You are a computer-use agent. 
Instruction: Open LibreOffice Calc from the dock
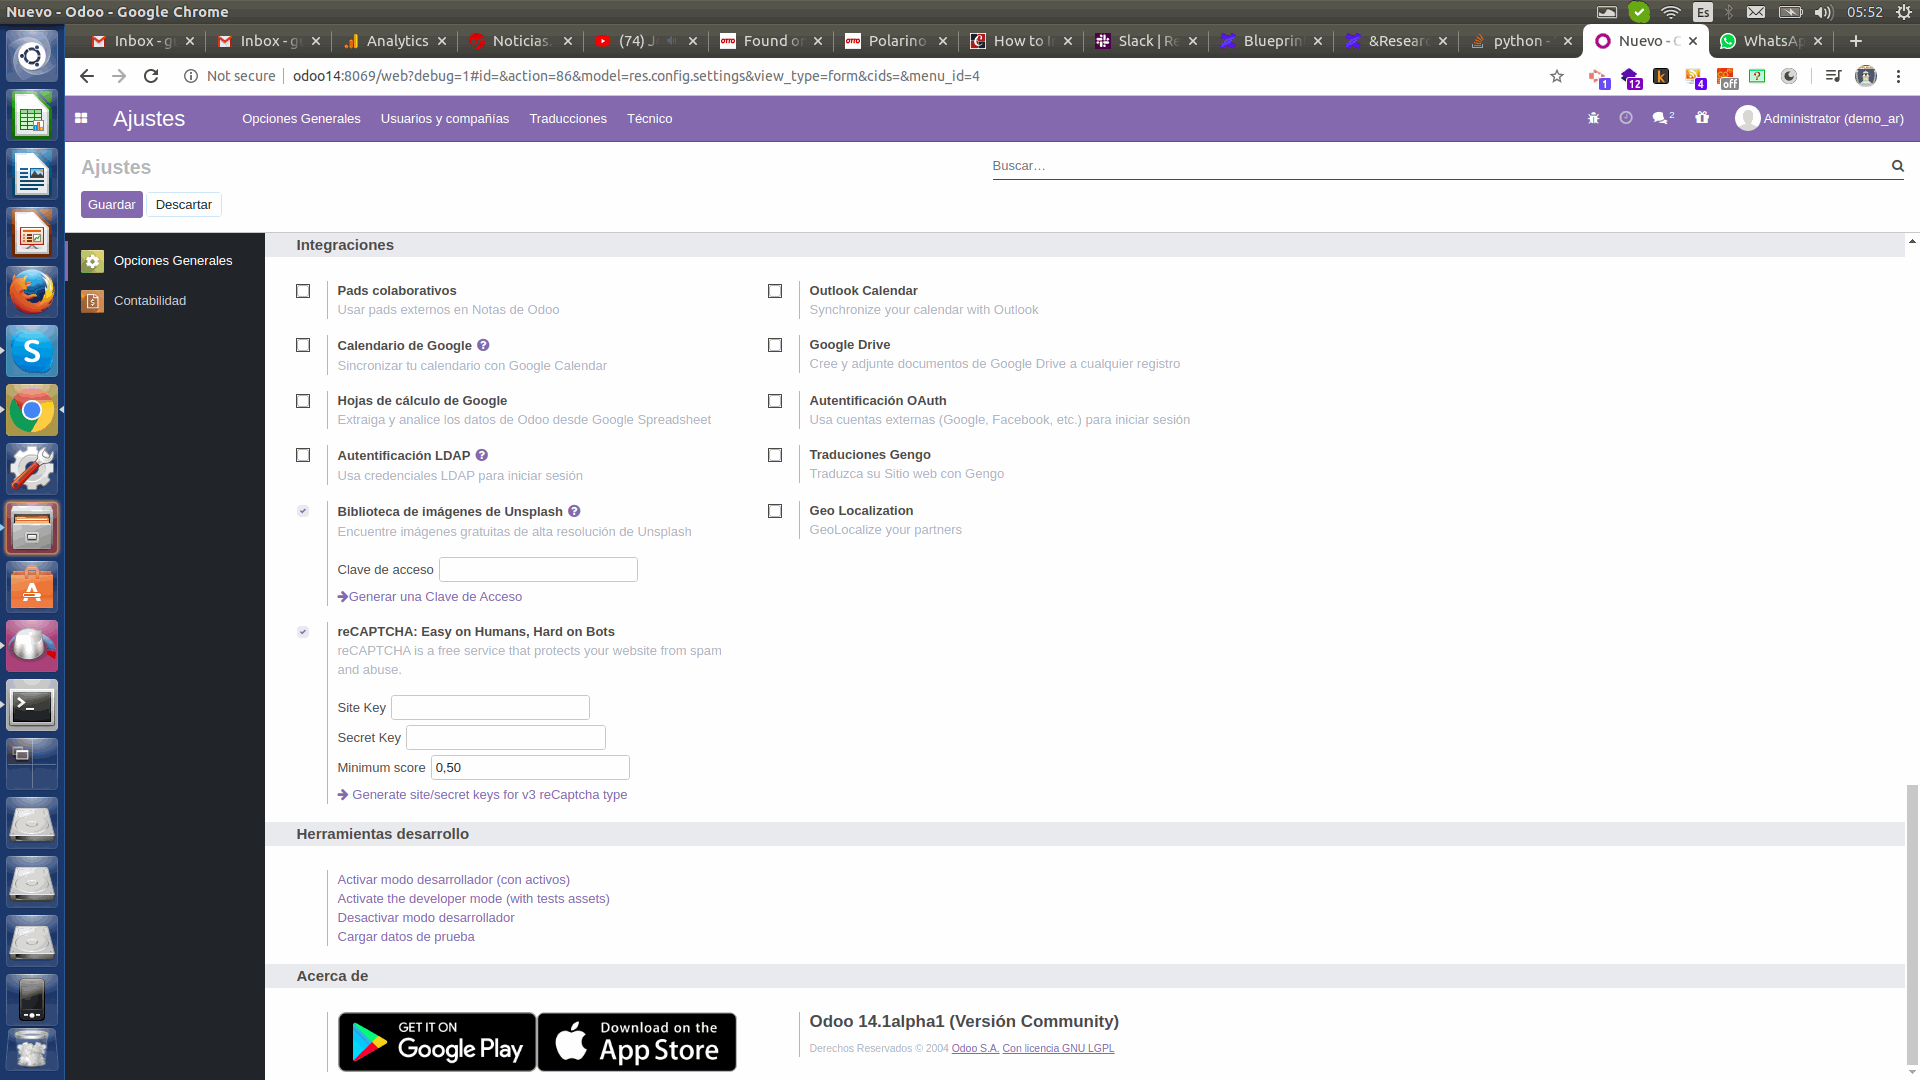(x=32, y=115)
